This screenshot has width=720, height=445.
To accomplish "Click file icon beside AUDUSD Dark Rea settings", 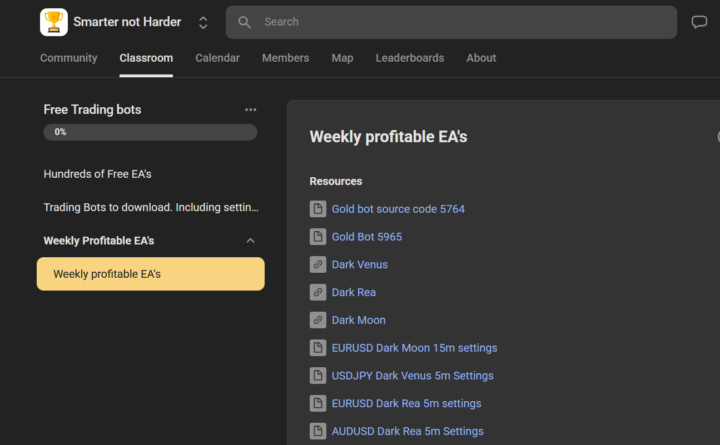I will [318, 431].
